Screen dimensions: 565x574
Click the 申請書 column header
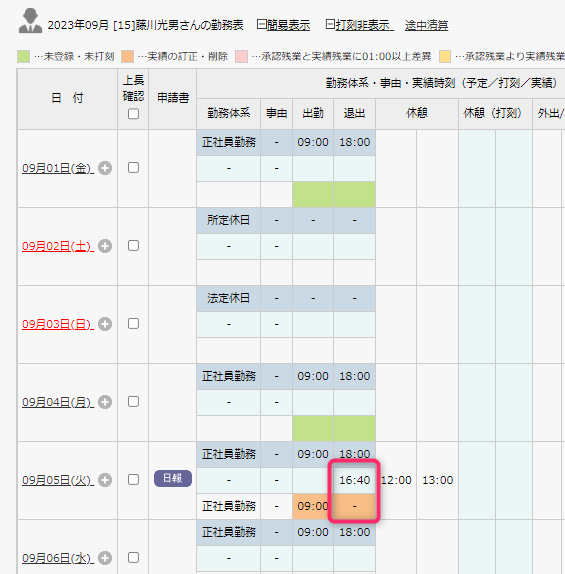pyautogui.click(x=173, y=98)
